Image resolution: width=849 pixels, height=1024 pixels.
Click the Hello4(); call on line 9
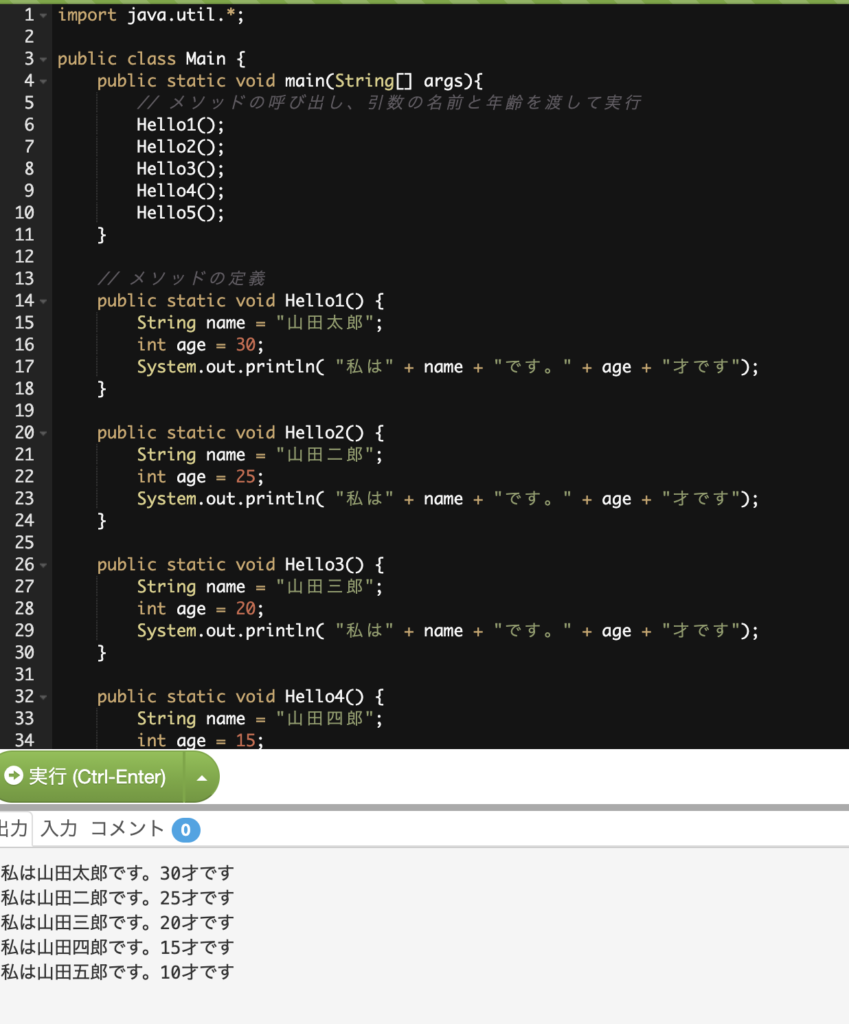(x=180, y=191)
